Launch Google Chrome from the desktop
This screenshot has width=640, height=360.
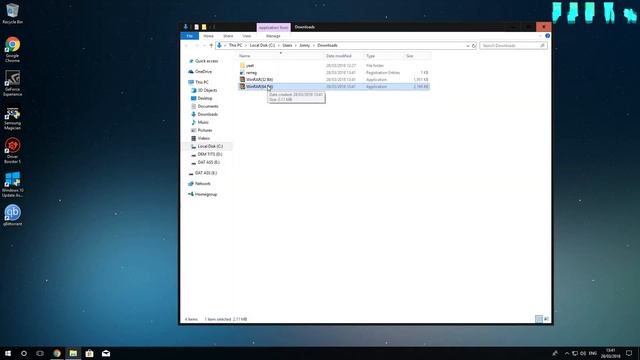[12, 49]
